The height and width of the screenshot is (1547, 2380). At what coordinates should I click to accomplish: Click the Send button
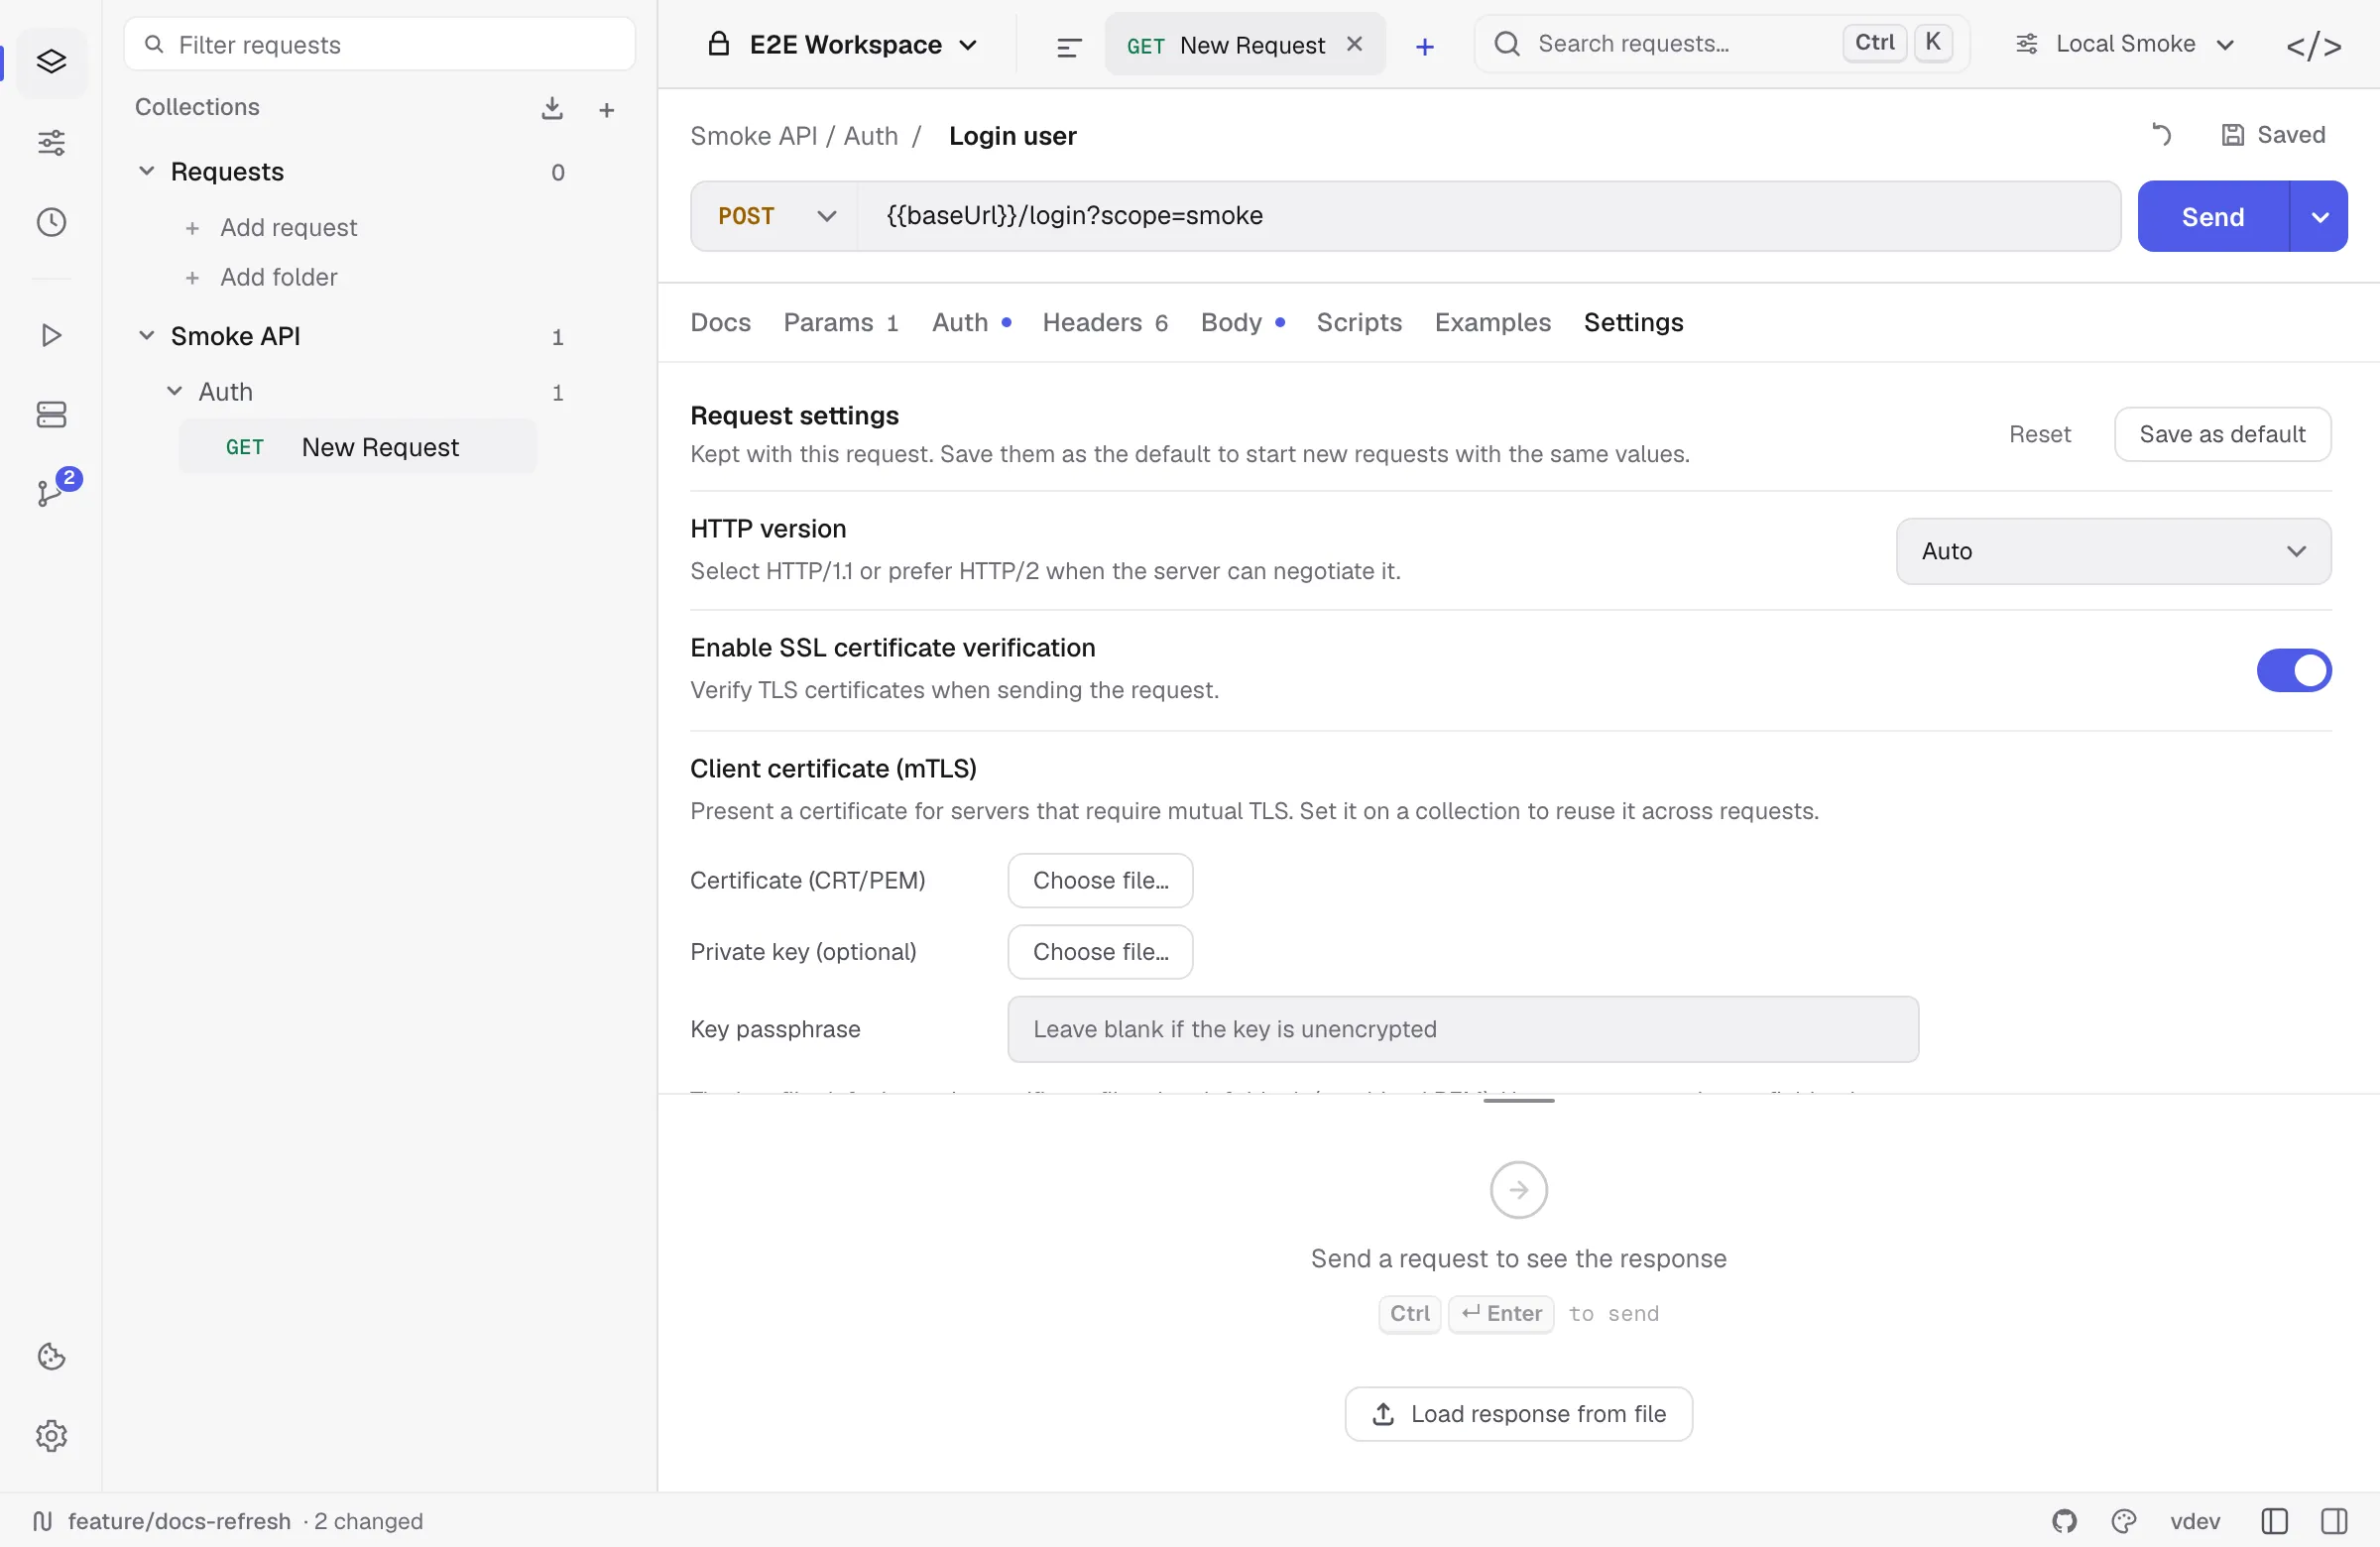[x=2213, y=216]
